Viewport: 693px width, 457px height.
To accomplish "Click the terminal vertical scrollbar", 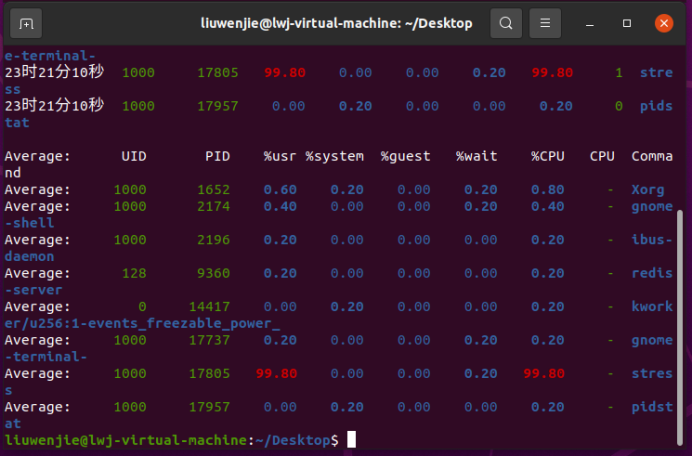I will (x=680, y=328).
